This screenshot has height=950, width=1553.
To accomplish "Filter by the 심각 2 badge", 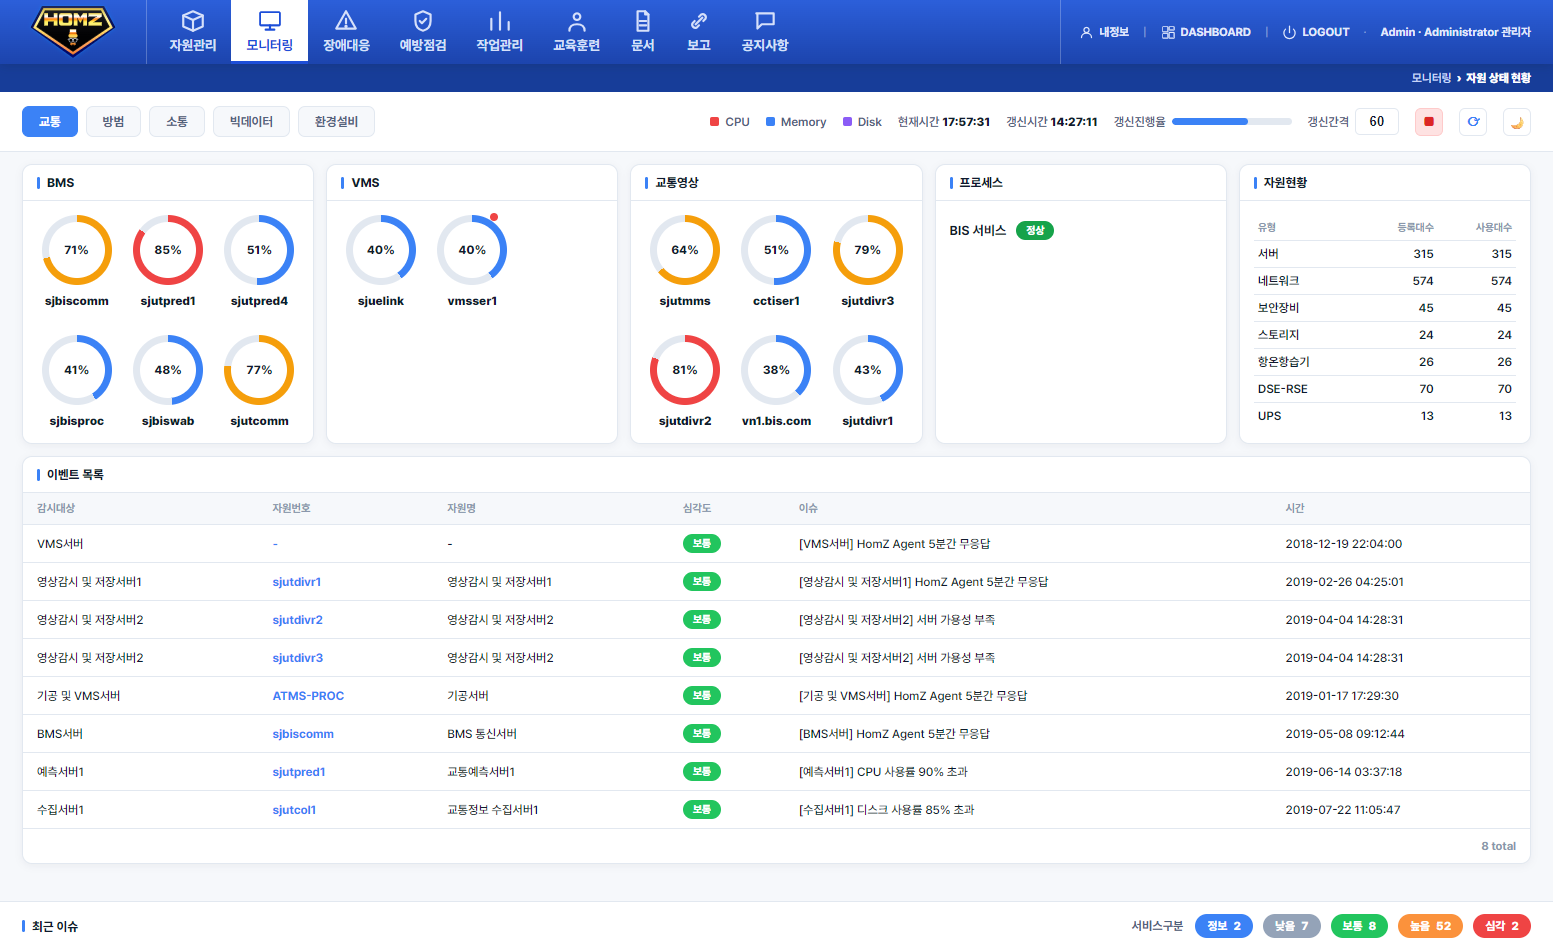I will pyautogui.click(x=1502, y=926).
